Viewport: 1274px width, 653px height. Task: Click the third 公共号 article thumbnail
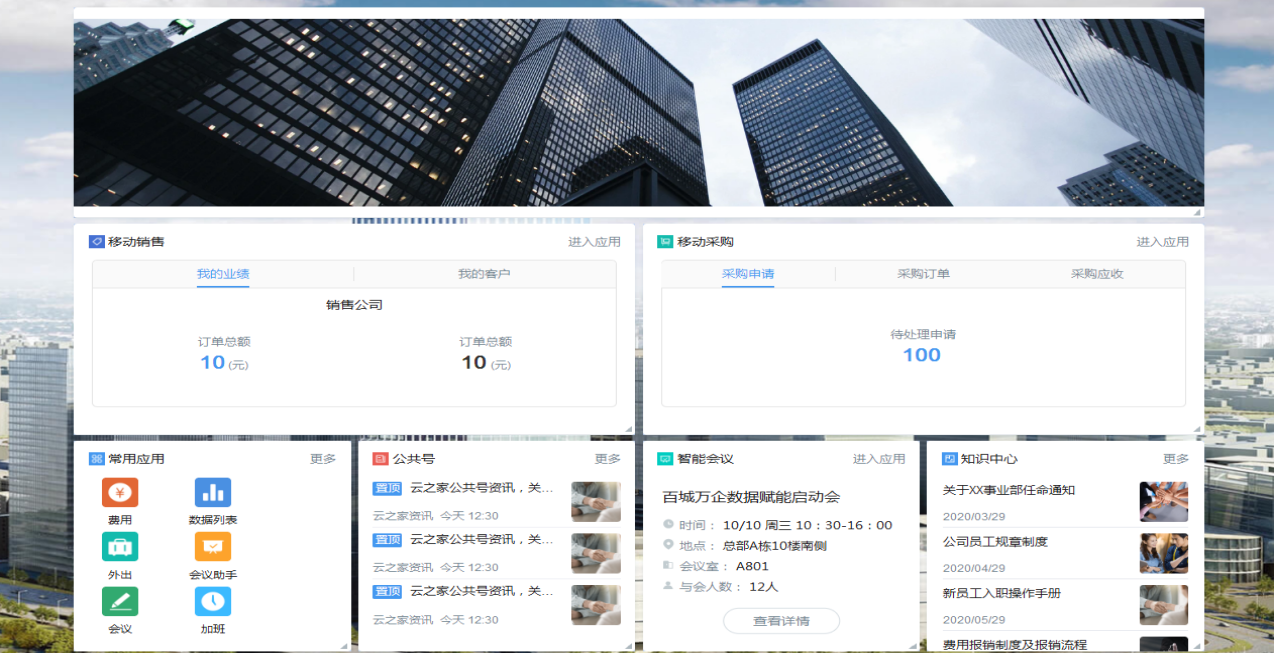click(596, 605)
